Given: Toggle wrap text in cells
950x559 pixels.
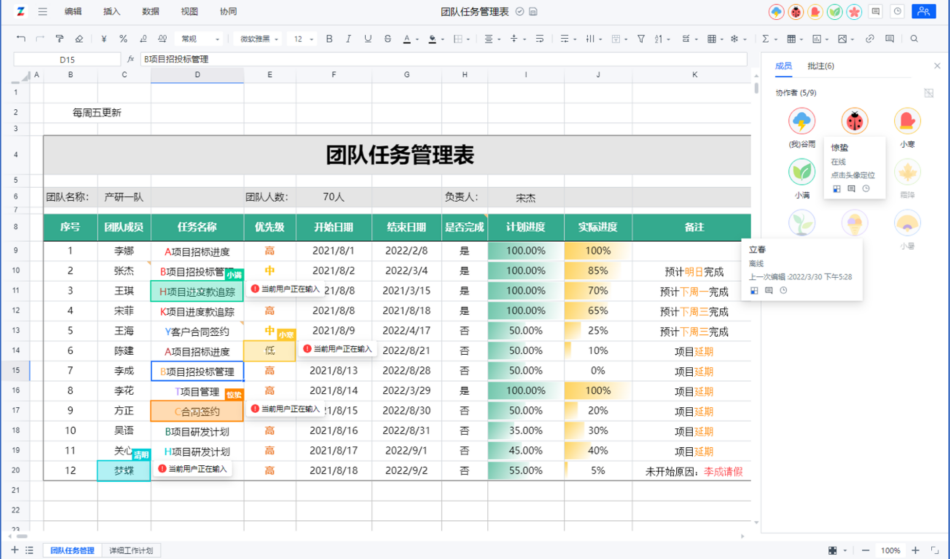Looking at the screenshot, I should pyautogui.click(x=539, y=39).
